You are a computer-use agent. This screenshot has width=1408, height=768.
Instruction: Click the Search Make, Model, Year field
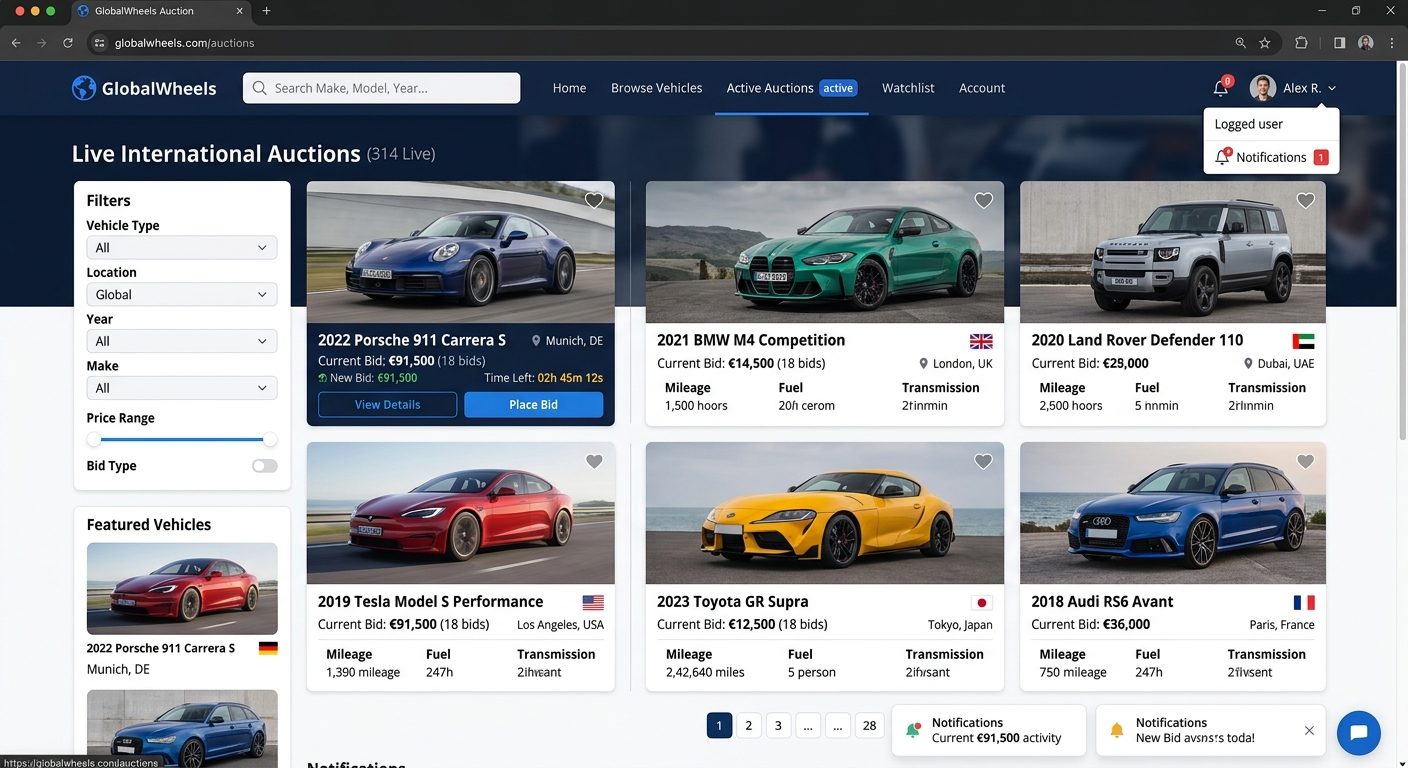click(381, 88)
